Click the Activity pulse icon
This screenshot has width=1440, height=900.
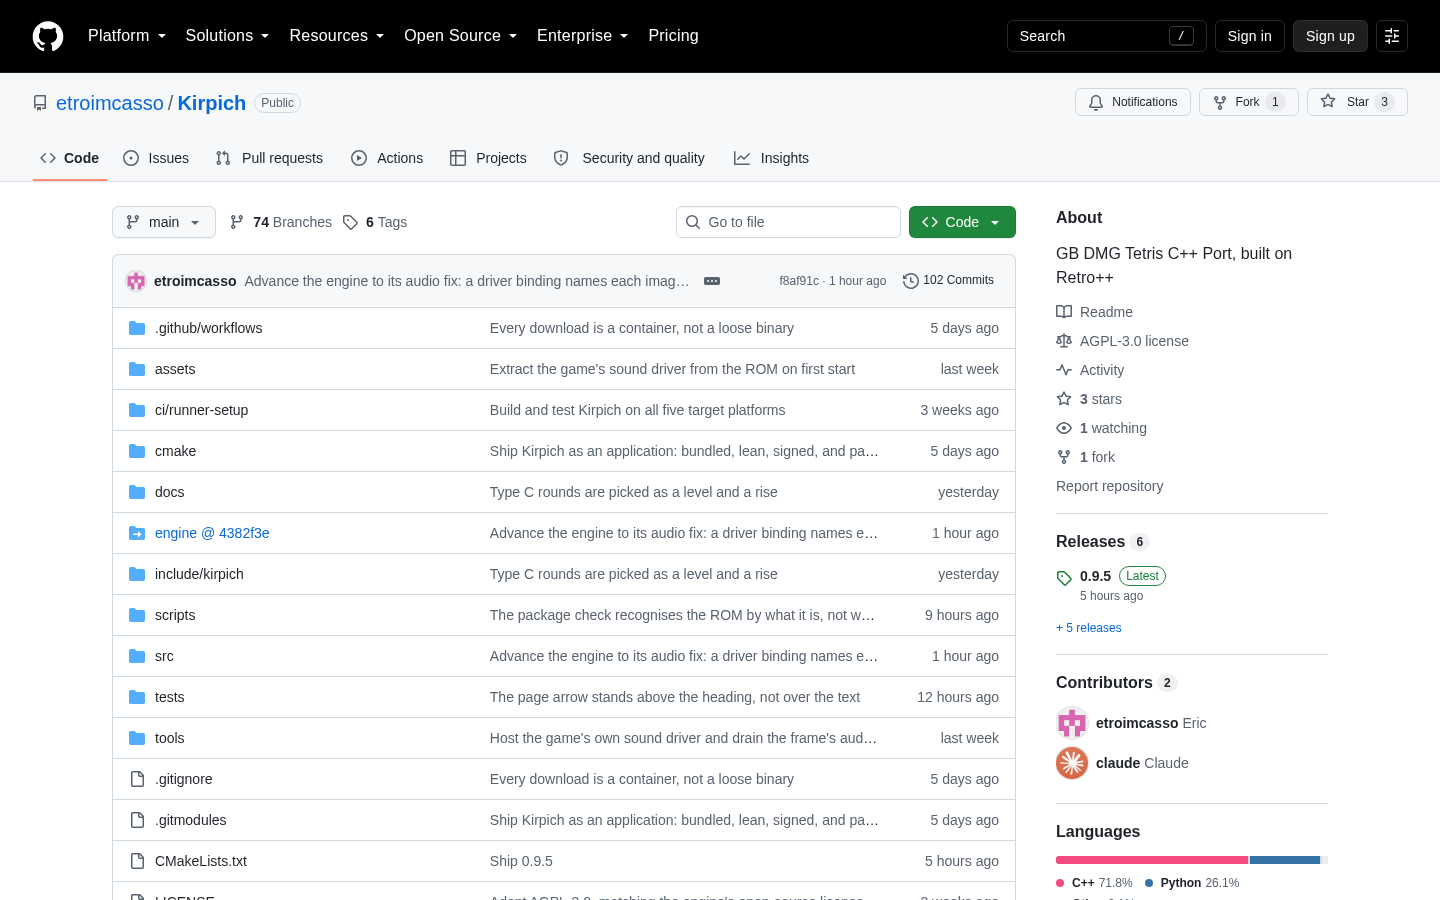(1064, 370)
